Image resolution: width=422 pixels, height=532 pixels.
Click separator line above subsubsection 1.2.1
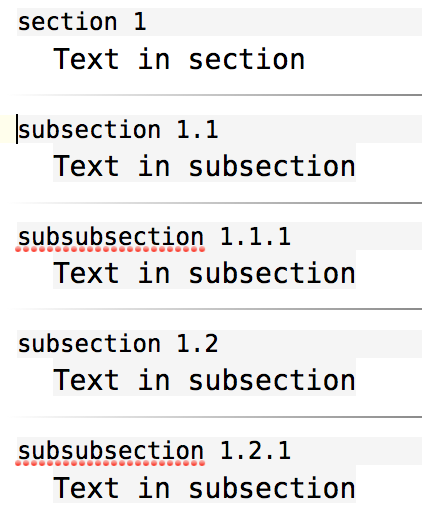point(217,417)
